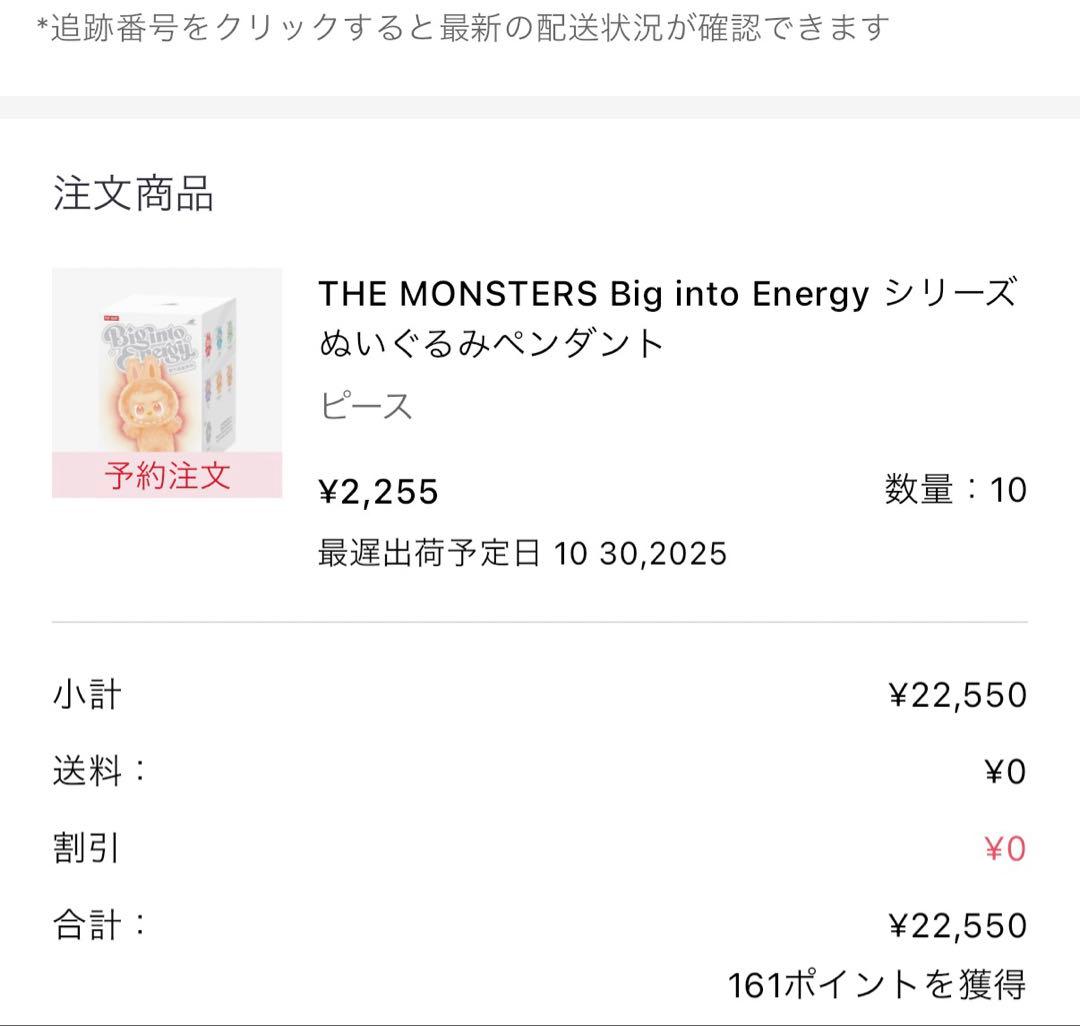This screenshot has width=1080, height=1026.
Task: Tap the 注文商品 section heading
Action: pyautogui.click(x=133, y=193)
